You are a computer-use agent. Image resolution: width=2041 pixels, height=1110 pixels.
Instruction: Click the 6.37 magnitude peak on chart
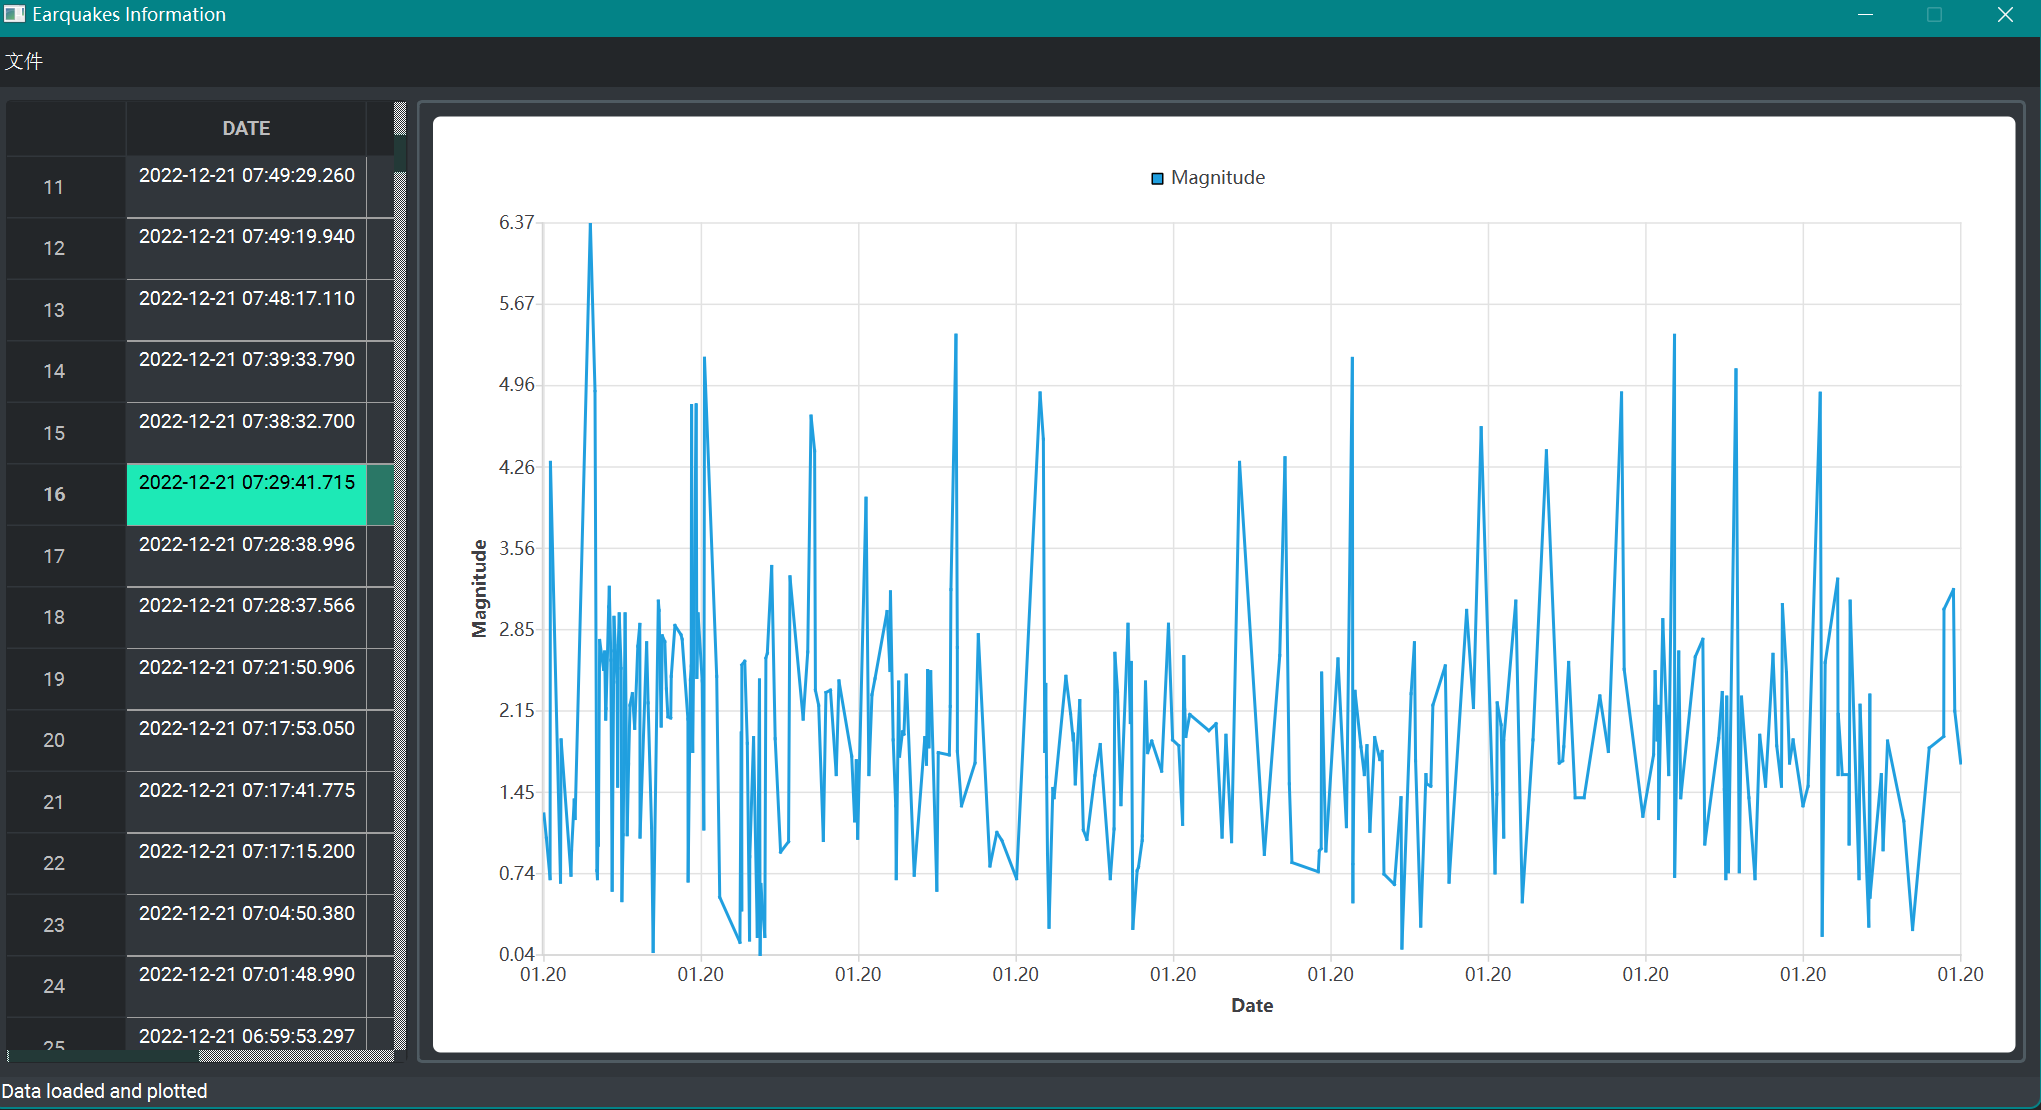pyautogui.click(x=590, y=225)
